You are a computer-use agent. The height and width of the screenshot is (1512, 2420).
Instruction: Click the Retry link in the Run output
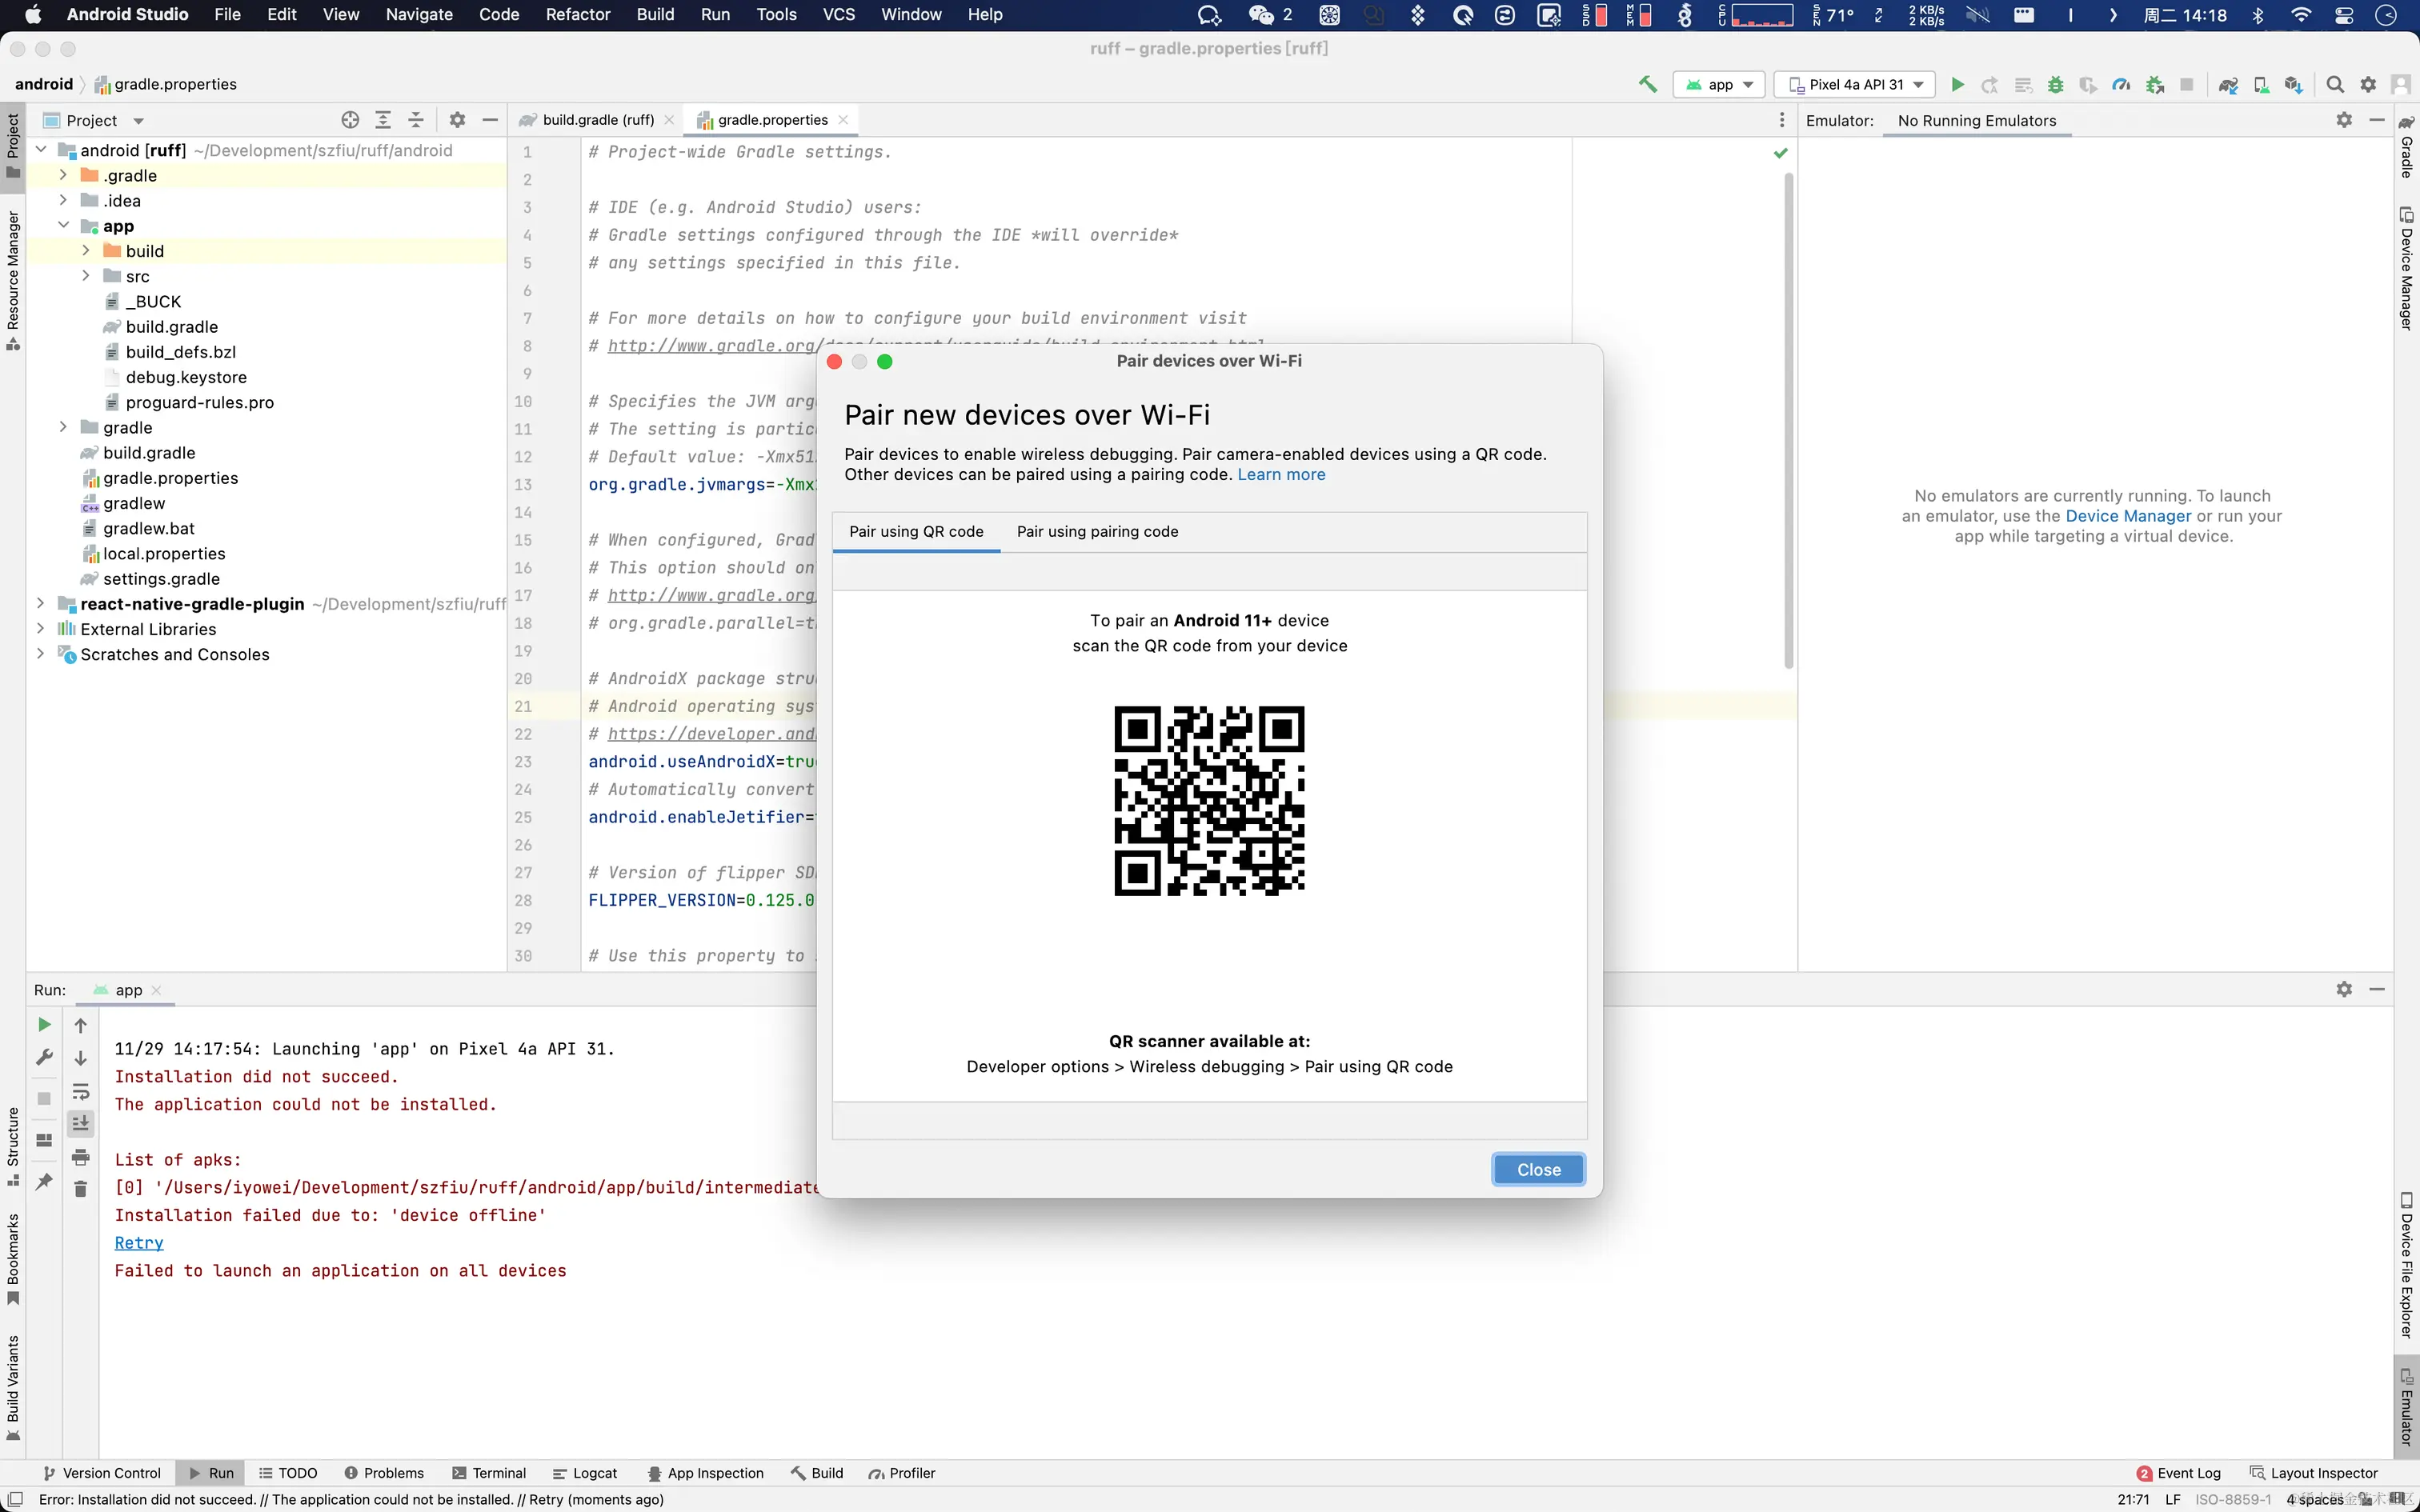pos(139,1242)
